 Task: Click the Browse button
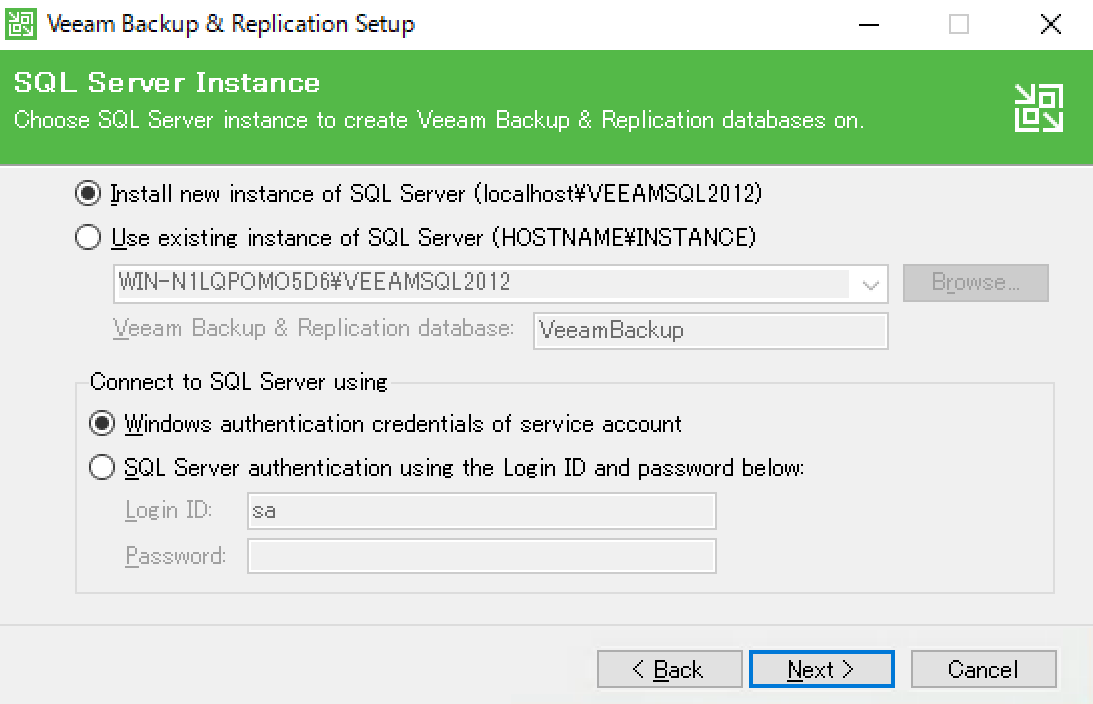(x=975, y=283)
